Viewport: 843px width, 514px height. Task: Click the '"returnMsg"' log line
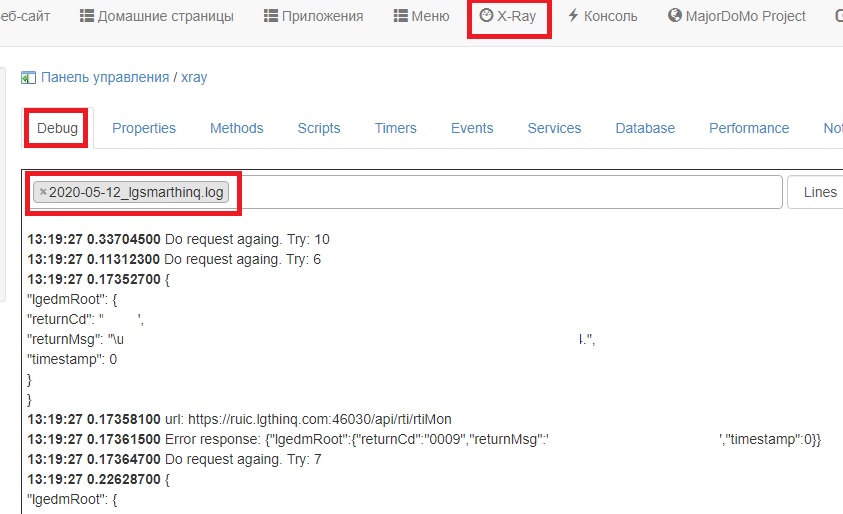(311, 339)
